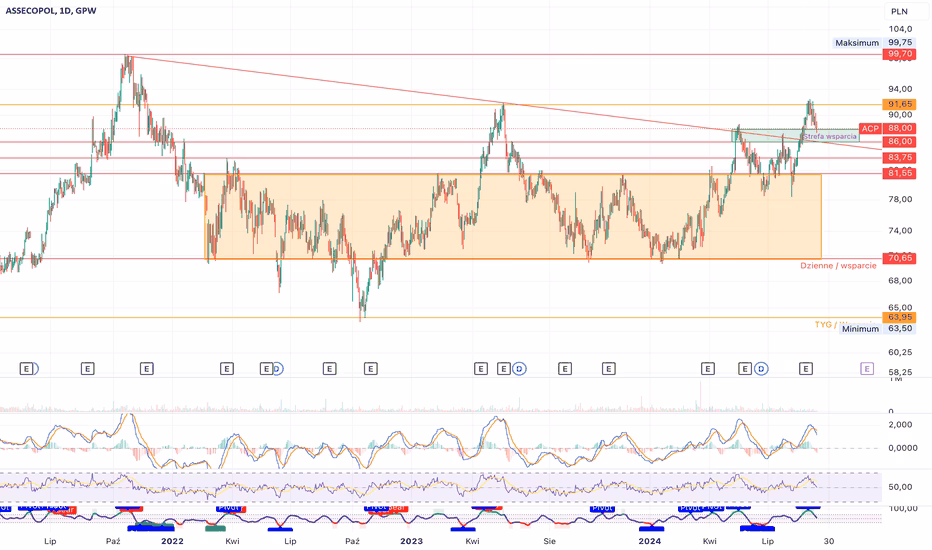Click 2023 on the time axis
The height and width of the screenshot is (550, 932).
click(411, 540)
